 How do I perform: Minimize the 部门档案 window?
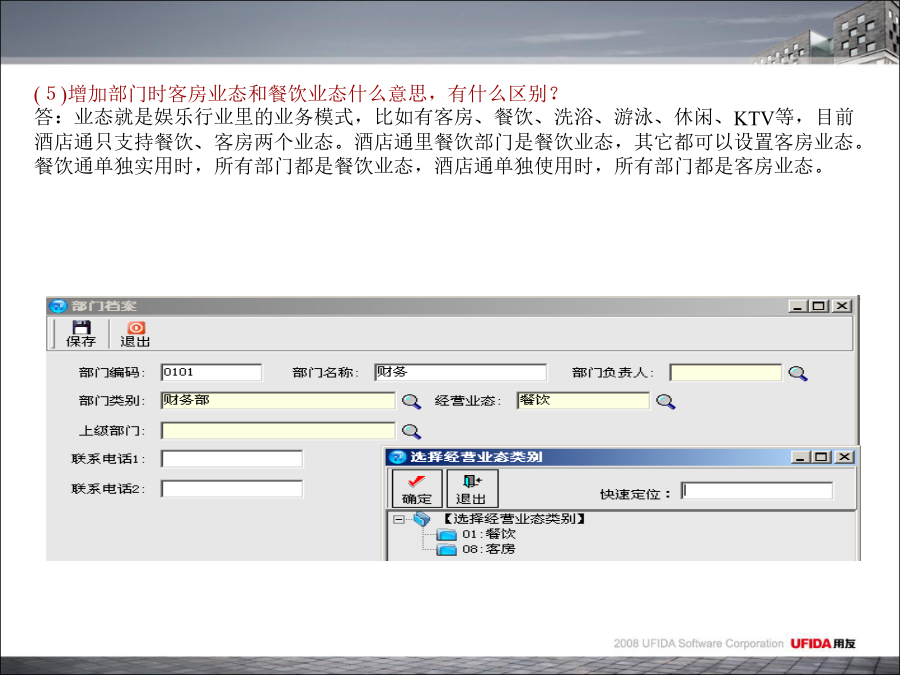798,306
